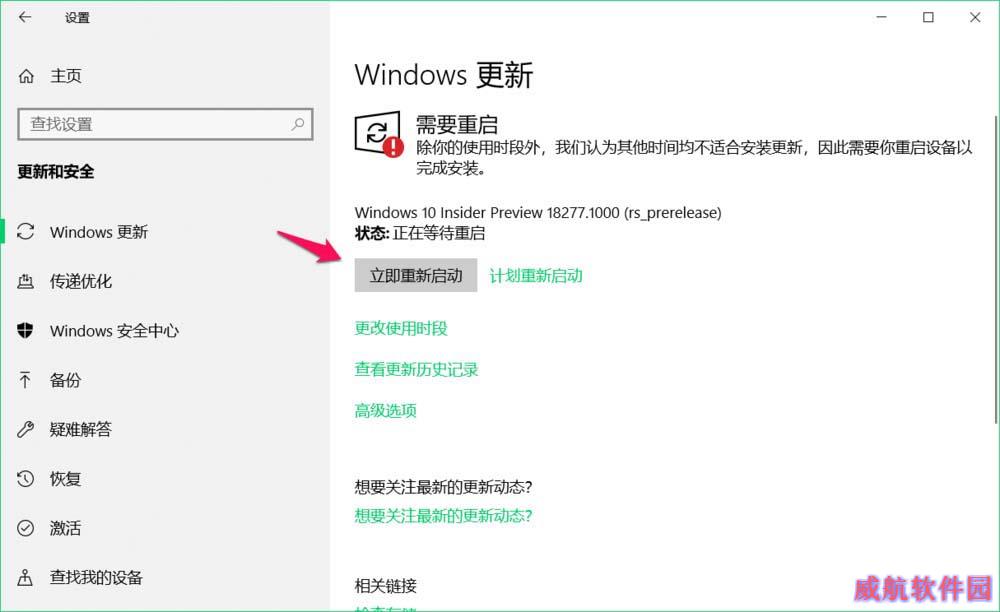Image resolution: width=1000 pixels, height=612 pixels.
Task: Click the vertical scrollbar on the right
Action: click(x=996, y=269)
